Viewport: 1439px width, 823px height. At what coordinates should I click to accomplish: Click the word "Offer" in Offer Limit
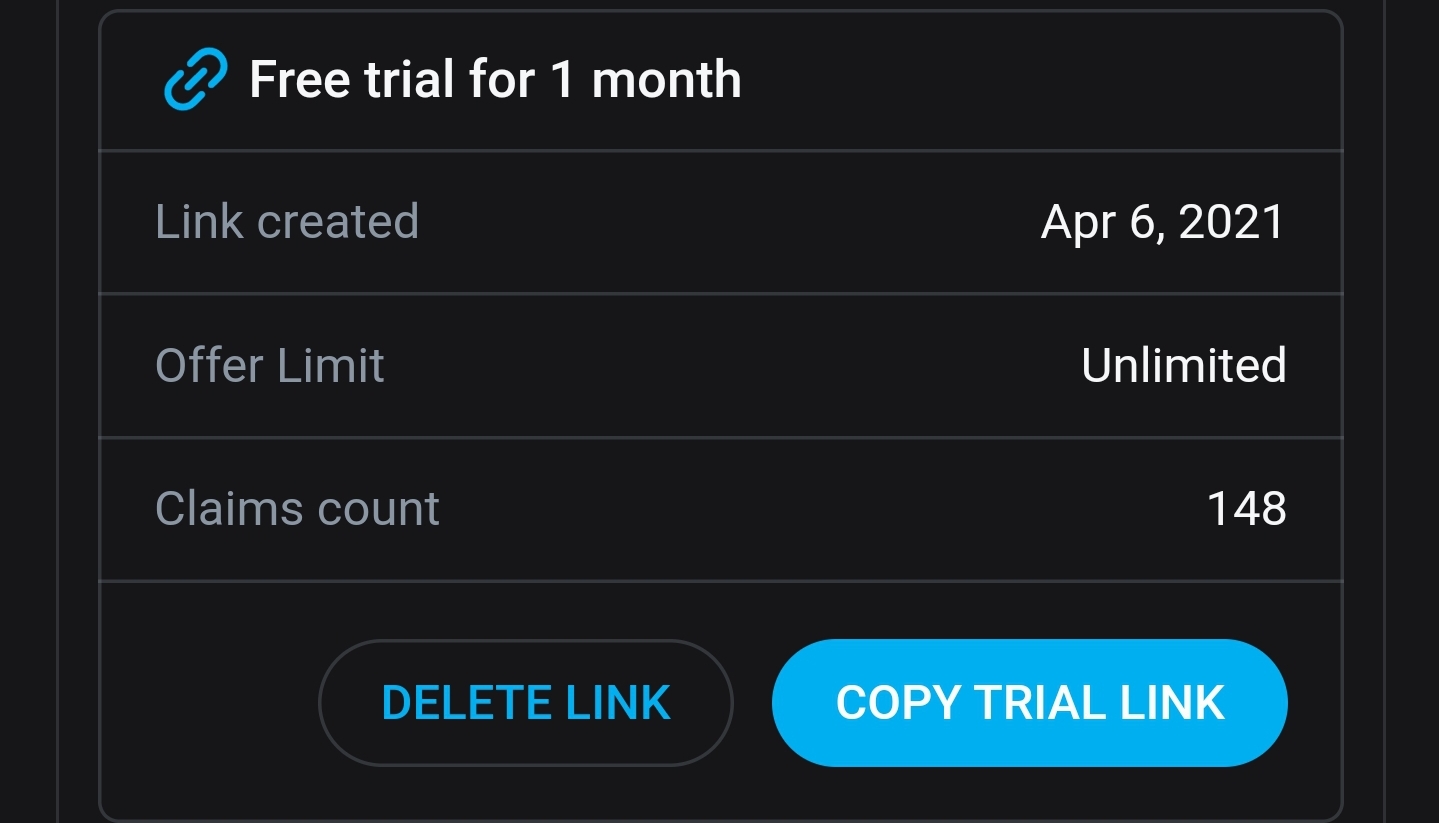pos(210,366)
